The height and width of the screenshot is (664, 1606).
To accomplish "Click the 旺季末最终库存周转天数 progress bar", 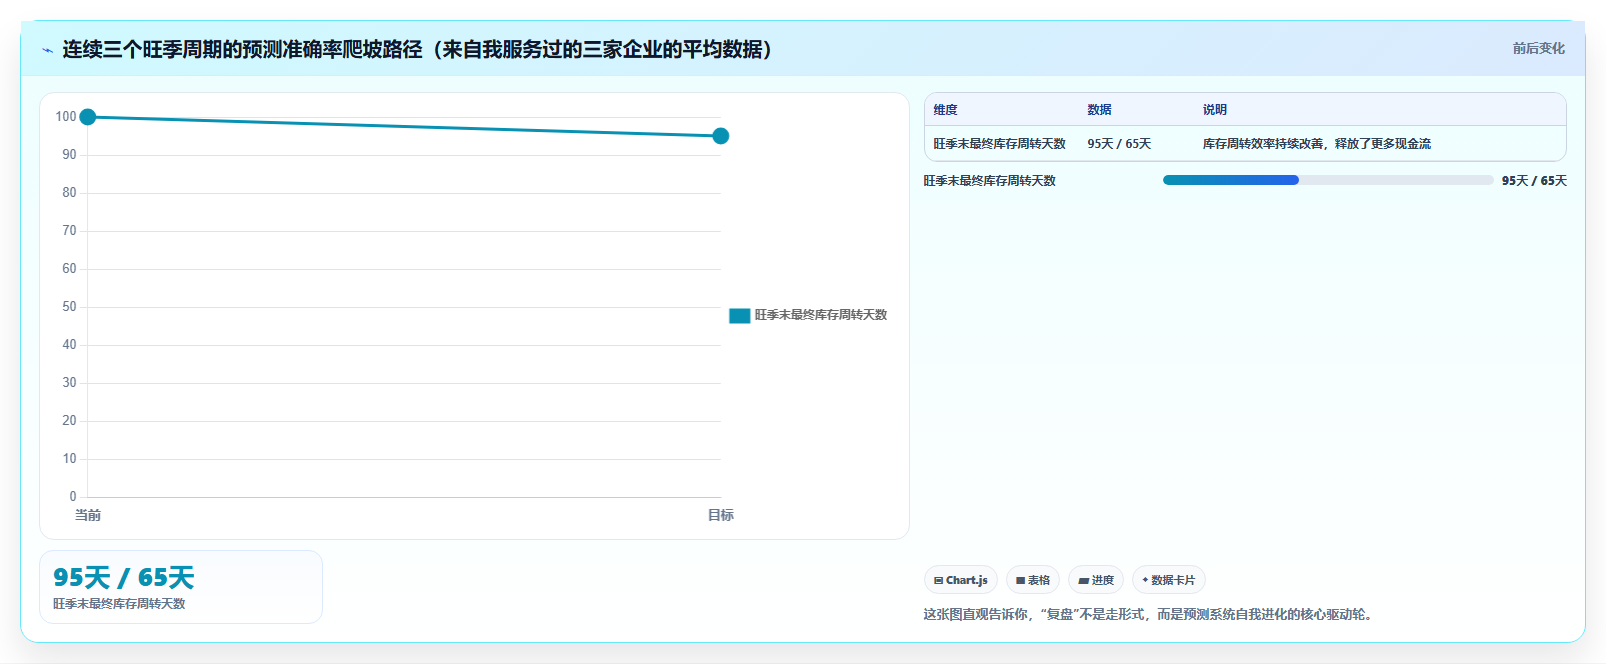I will [x=1328, y=180].
